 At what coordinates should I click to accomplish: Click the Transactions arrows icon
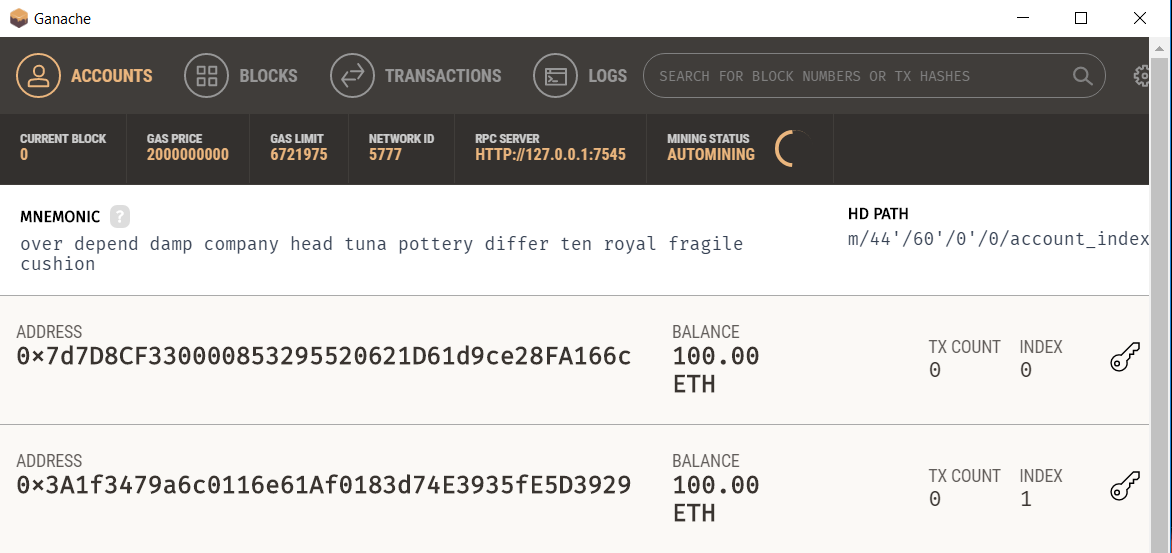(353, 76)
